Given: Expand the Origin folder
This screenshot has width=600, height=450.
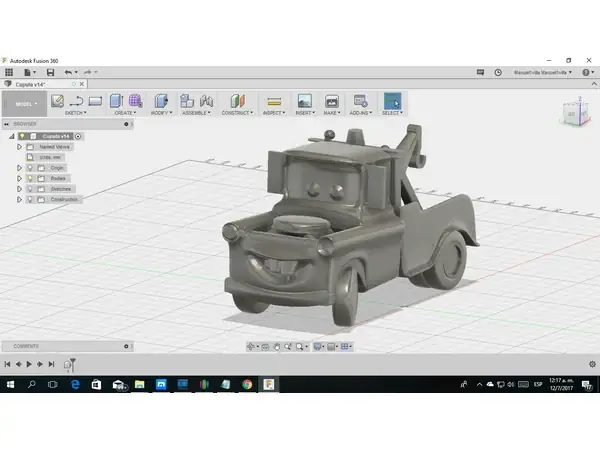Looking at the screenshot, I should coord(19,168).
